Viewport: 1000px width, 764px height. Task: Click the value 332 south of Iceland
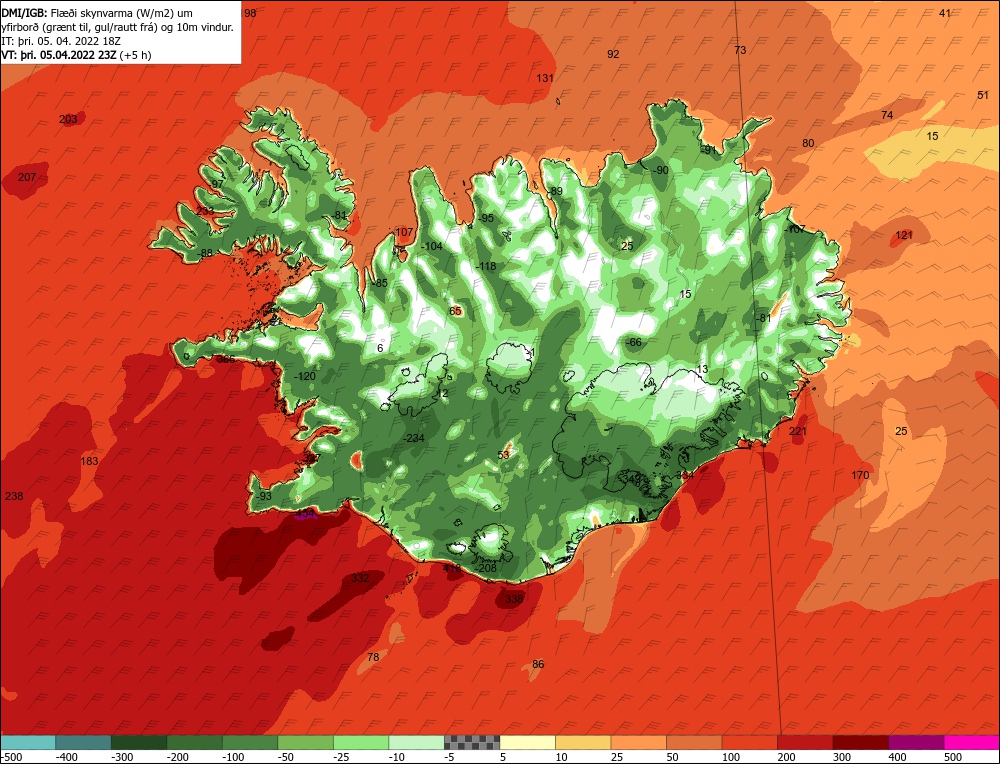coord(360,578)
